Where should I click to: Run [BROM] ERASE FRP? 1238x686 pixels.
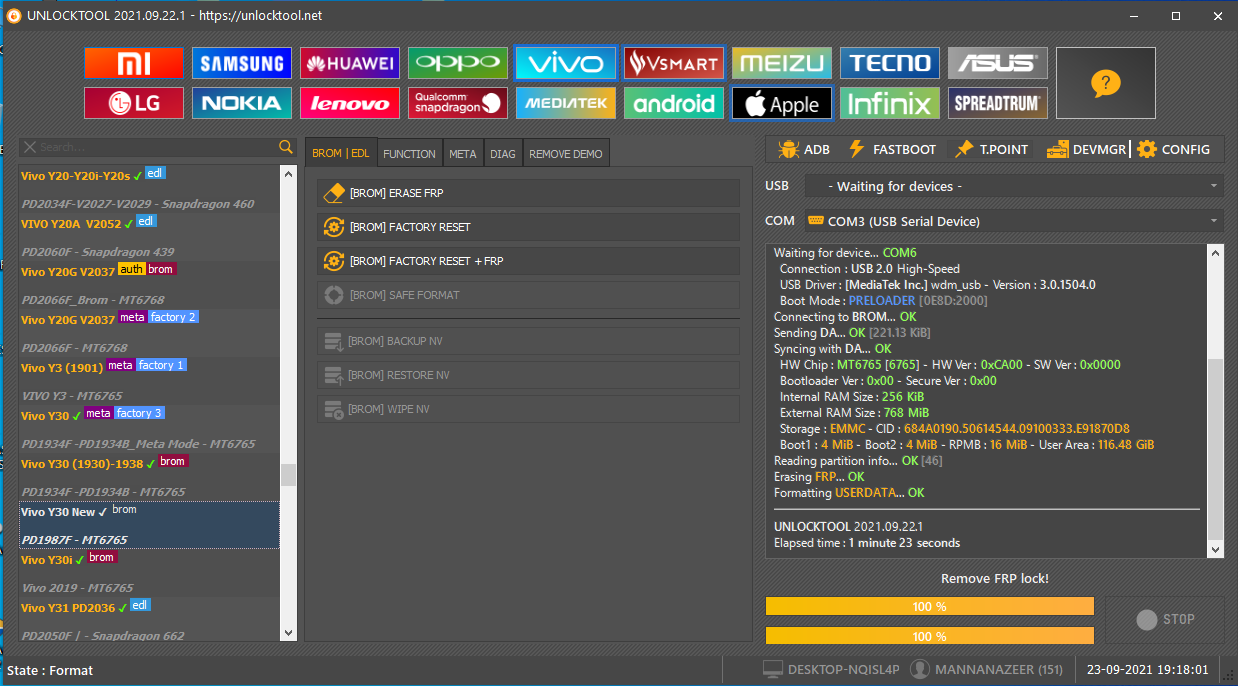(528, 193)
